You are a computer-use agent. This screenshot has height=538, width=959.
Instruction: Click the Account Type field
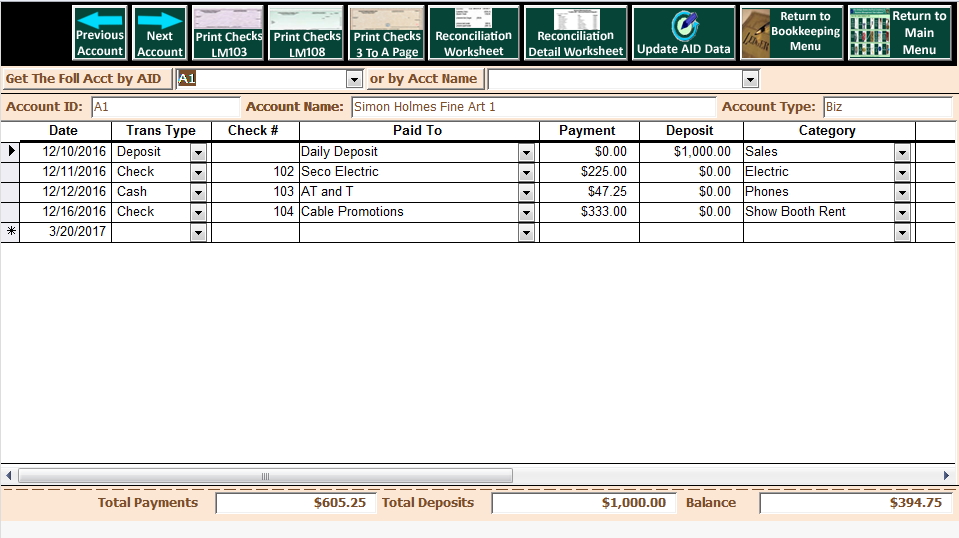click(887, 107)
